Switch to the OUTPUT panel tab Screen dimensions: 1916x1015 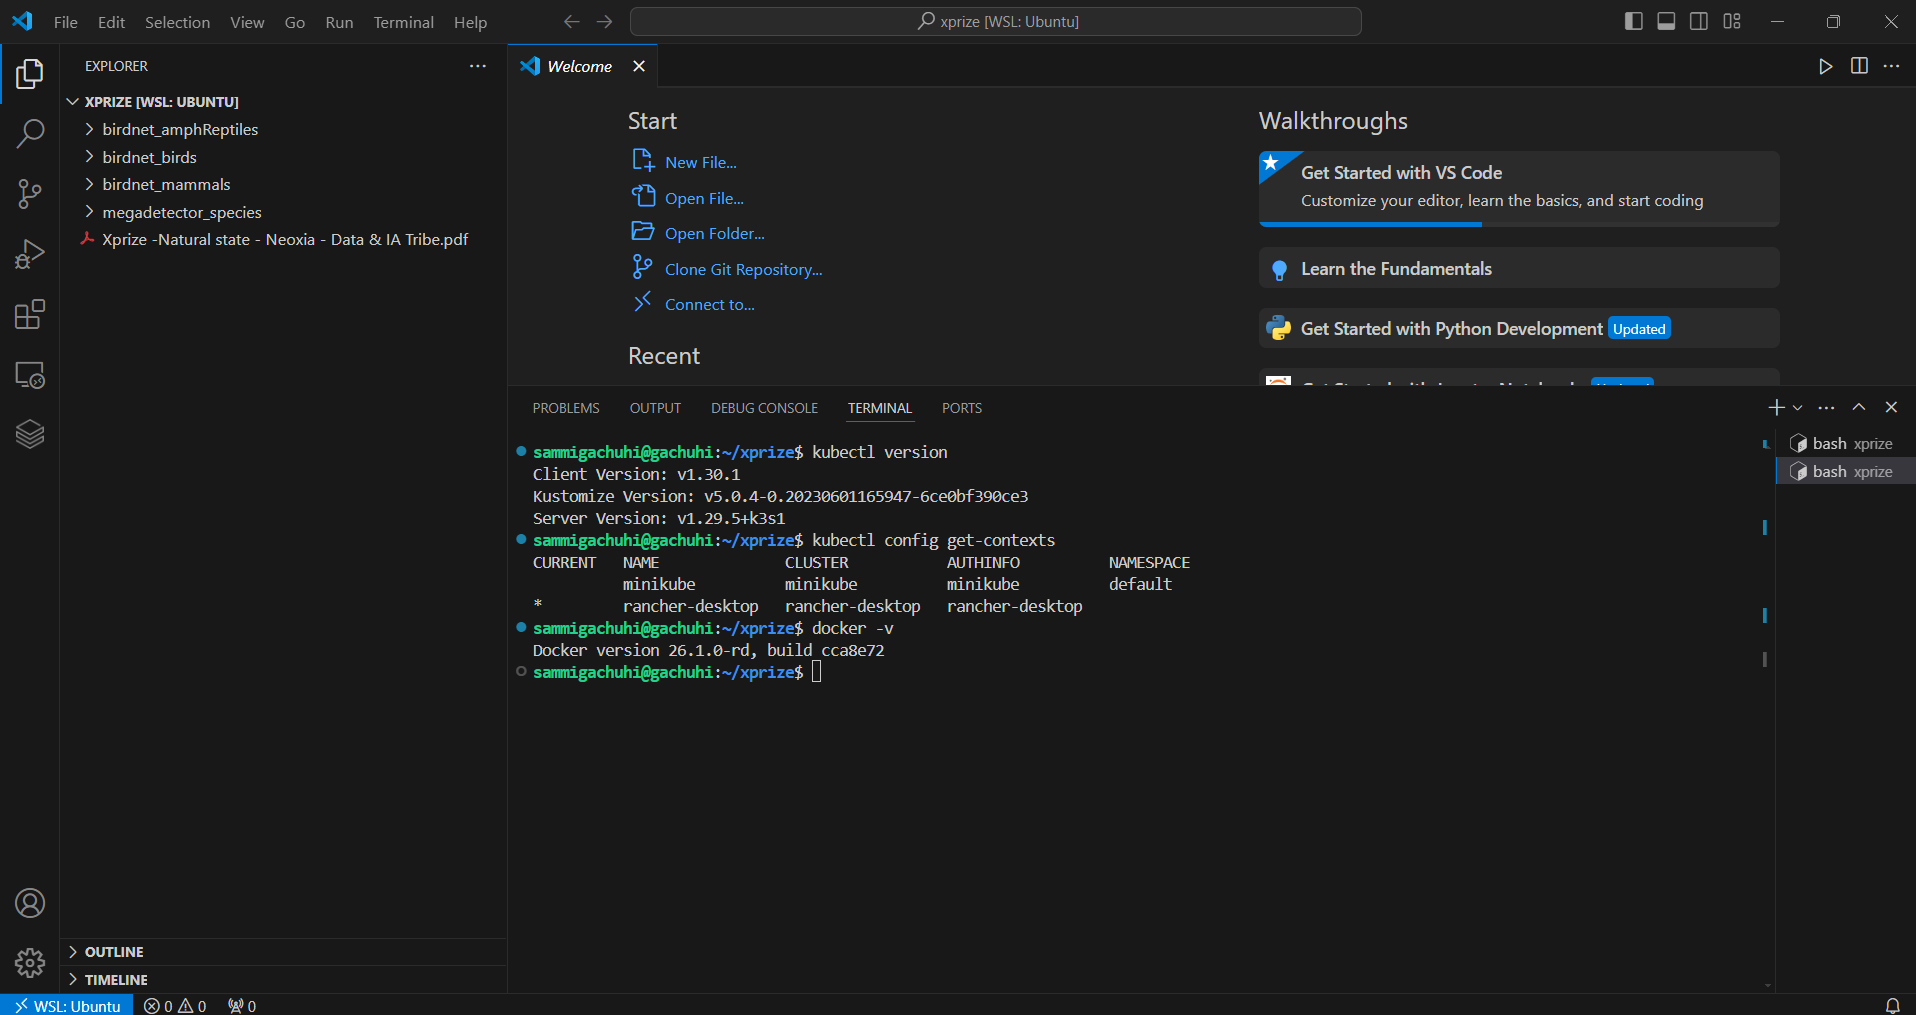click(x=655, y=408)
